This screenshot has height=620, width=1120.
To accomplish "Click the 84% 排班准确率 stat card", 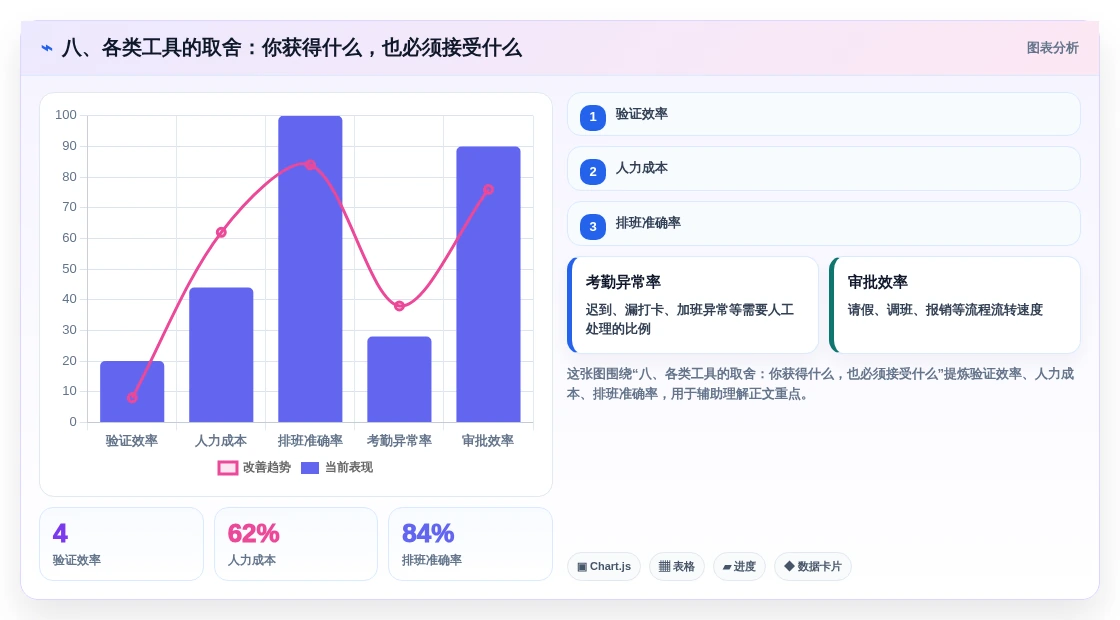I will (x=471, y=544).
